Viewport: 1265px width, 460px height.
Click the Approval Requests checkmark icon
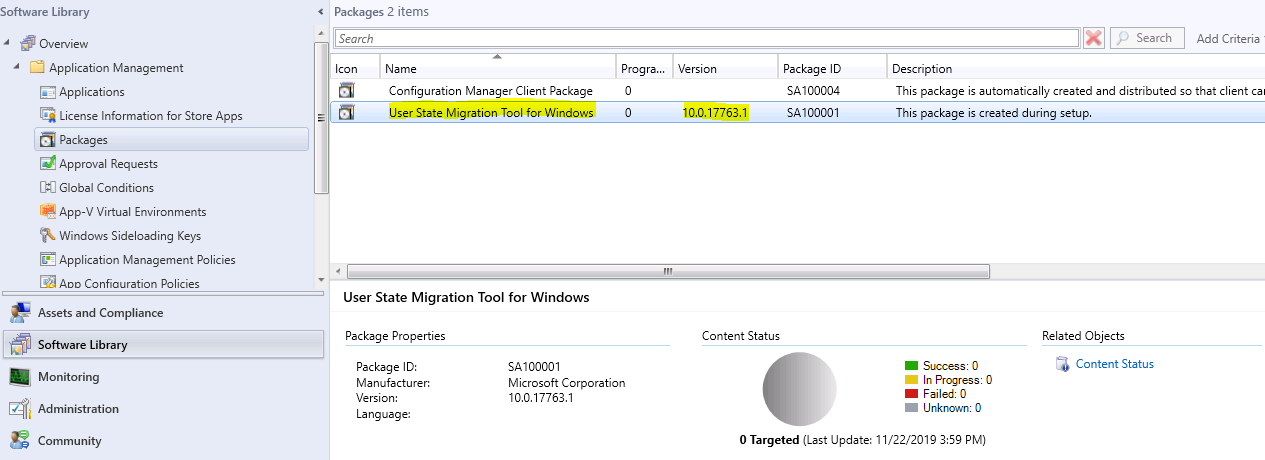tap(47, 164)
